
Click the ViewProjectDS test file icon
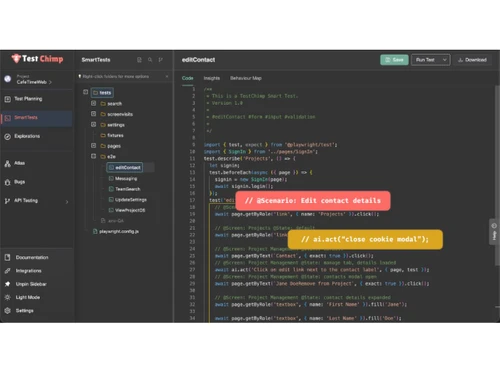pyautogui.click(x=111, y=210)
